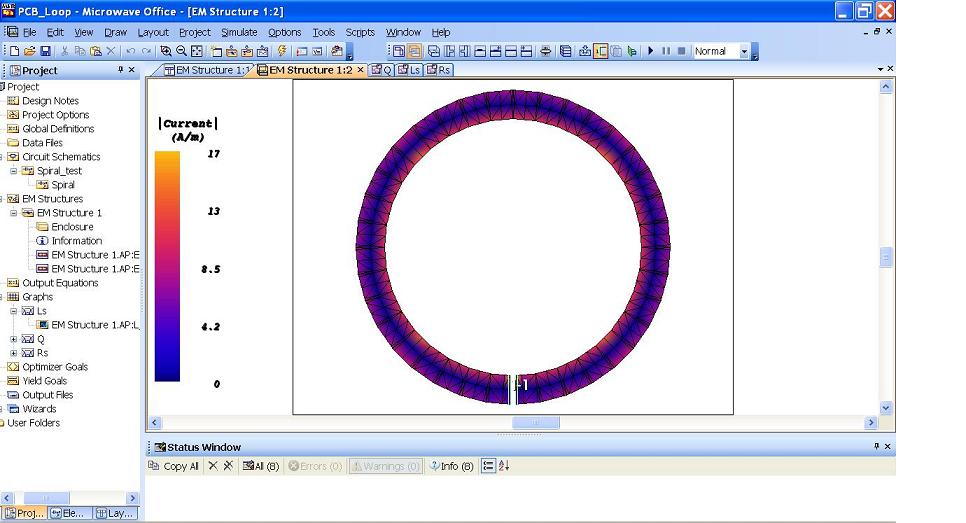966x523 pixels.
Task: Open the Simulate menu
Action: (x=239, y=32)
